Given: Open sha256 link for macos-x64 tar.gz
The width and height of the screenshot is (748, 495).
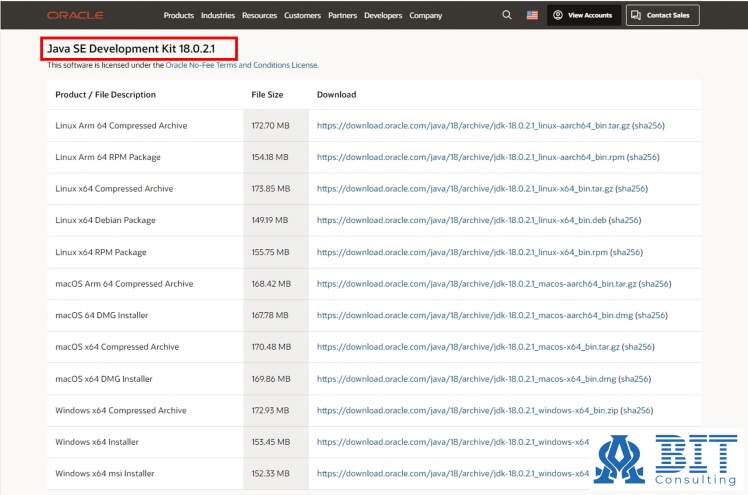Looking at the screenshot, I should [x=638, y=347].
